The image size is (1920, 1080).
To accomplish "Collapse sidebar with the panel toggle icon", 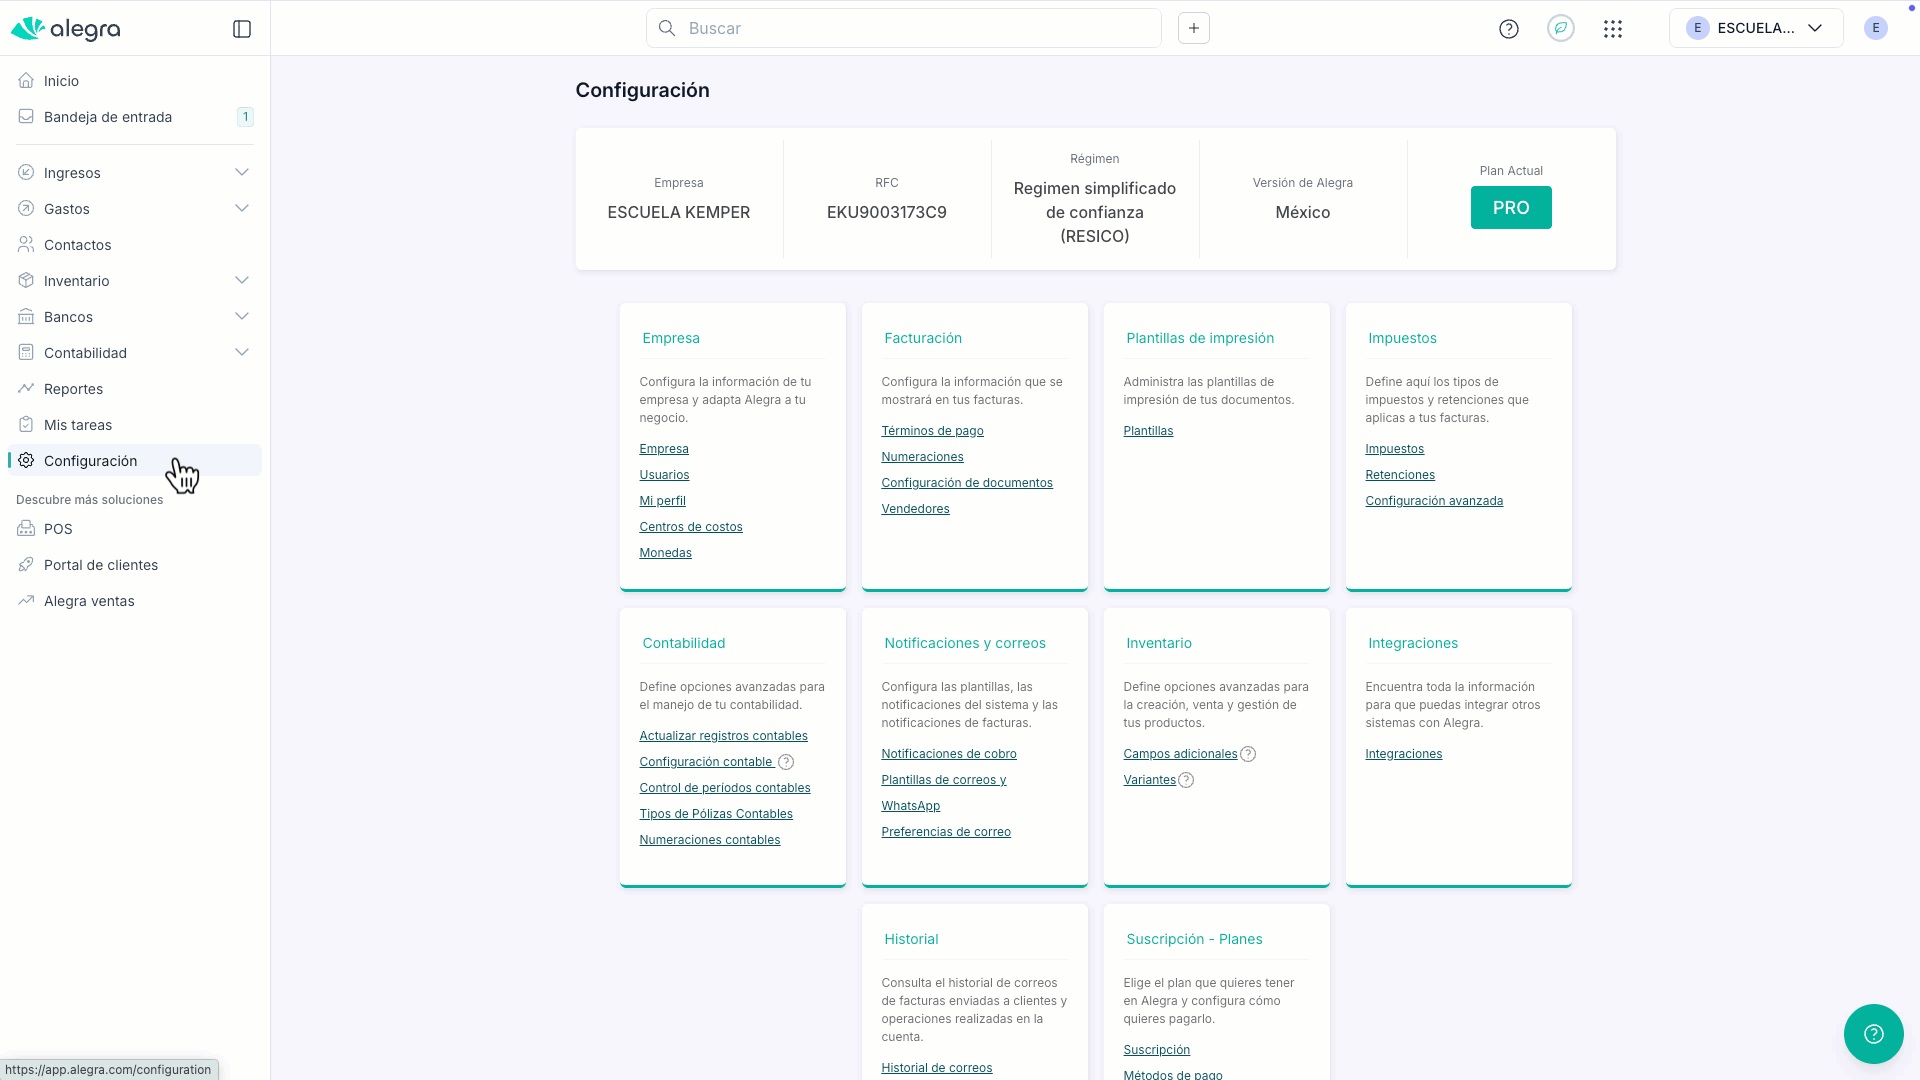I will pos(242,29).
